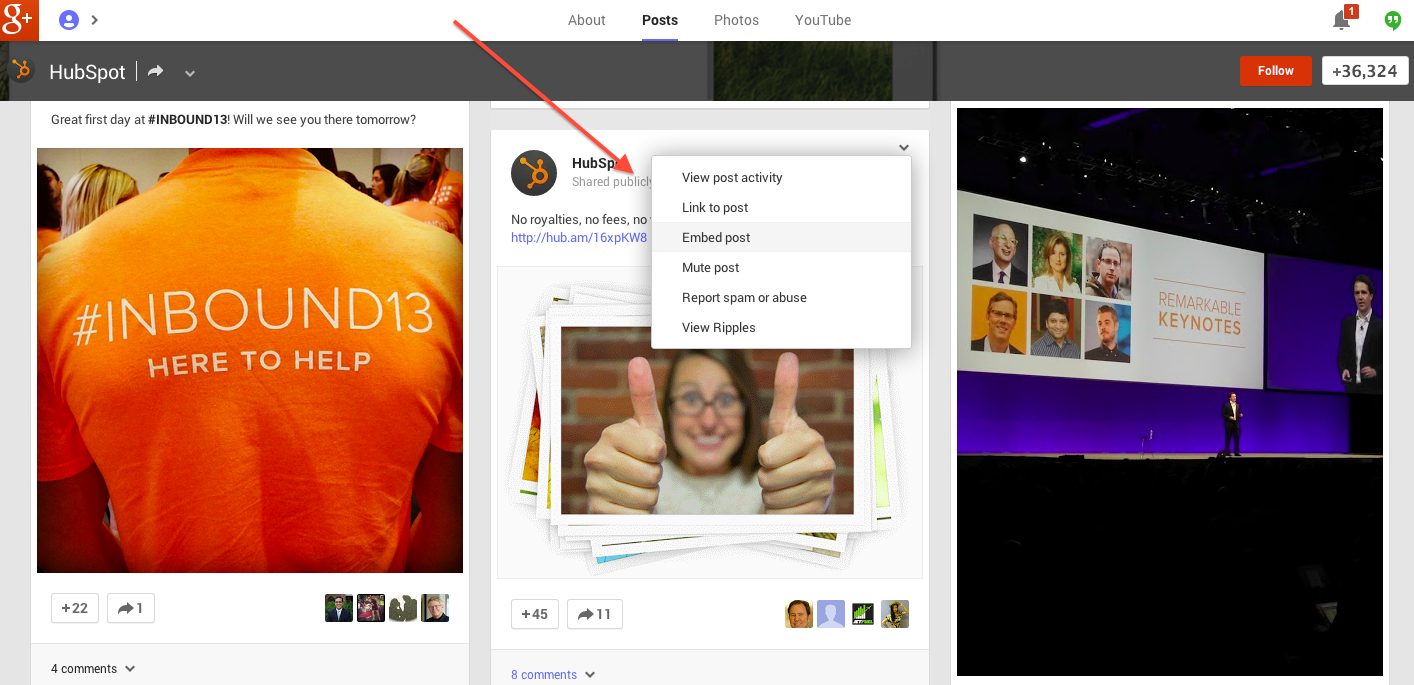Open your profile icon in the top bar
The image size is (1414, 685).
68,19
